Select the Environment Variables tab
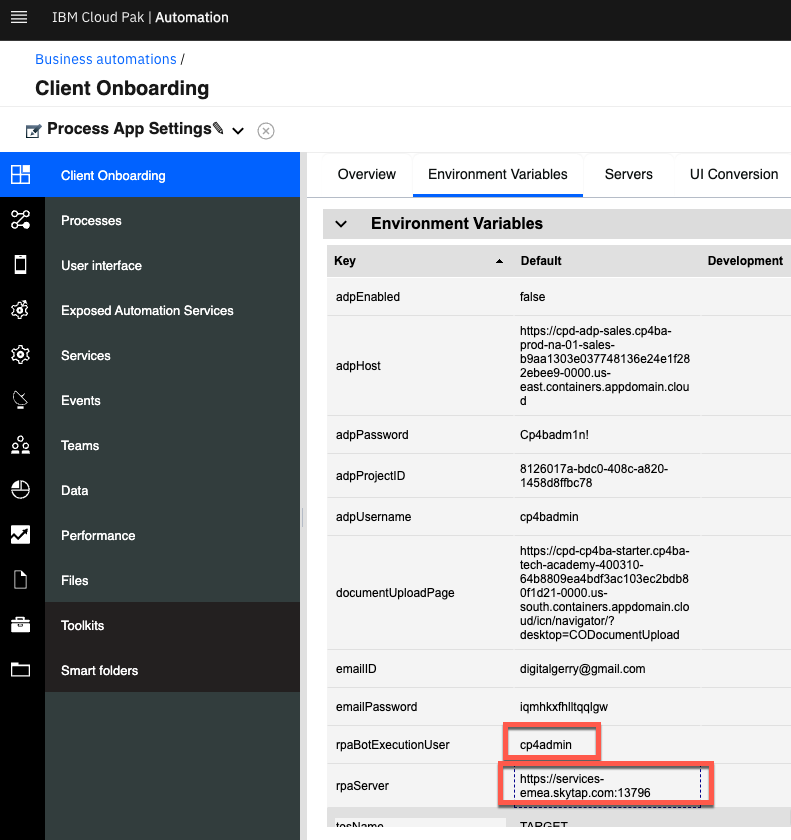Screen dimensions: 791x840 (498, 175)
